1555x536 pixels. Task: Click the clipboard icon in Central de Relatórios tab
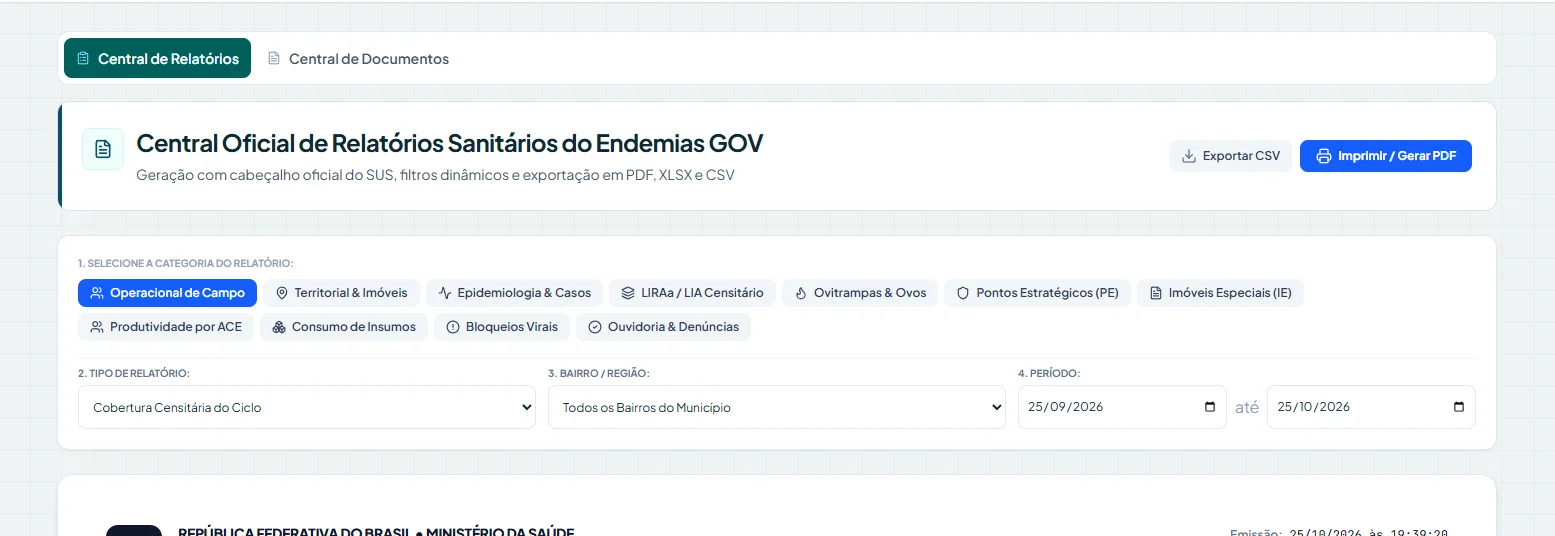point(83,59)
